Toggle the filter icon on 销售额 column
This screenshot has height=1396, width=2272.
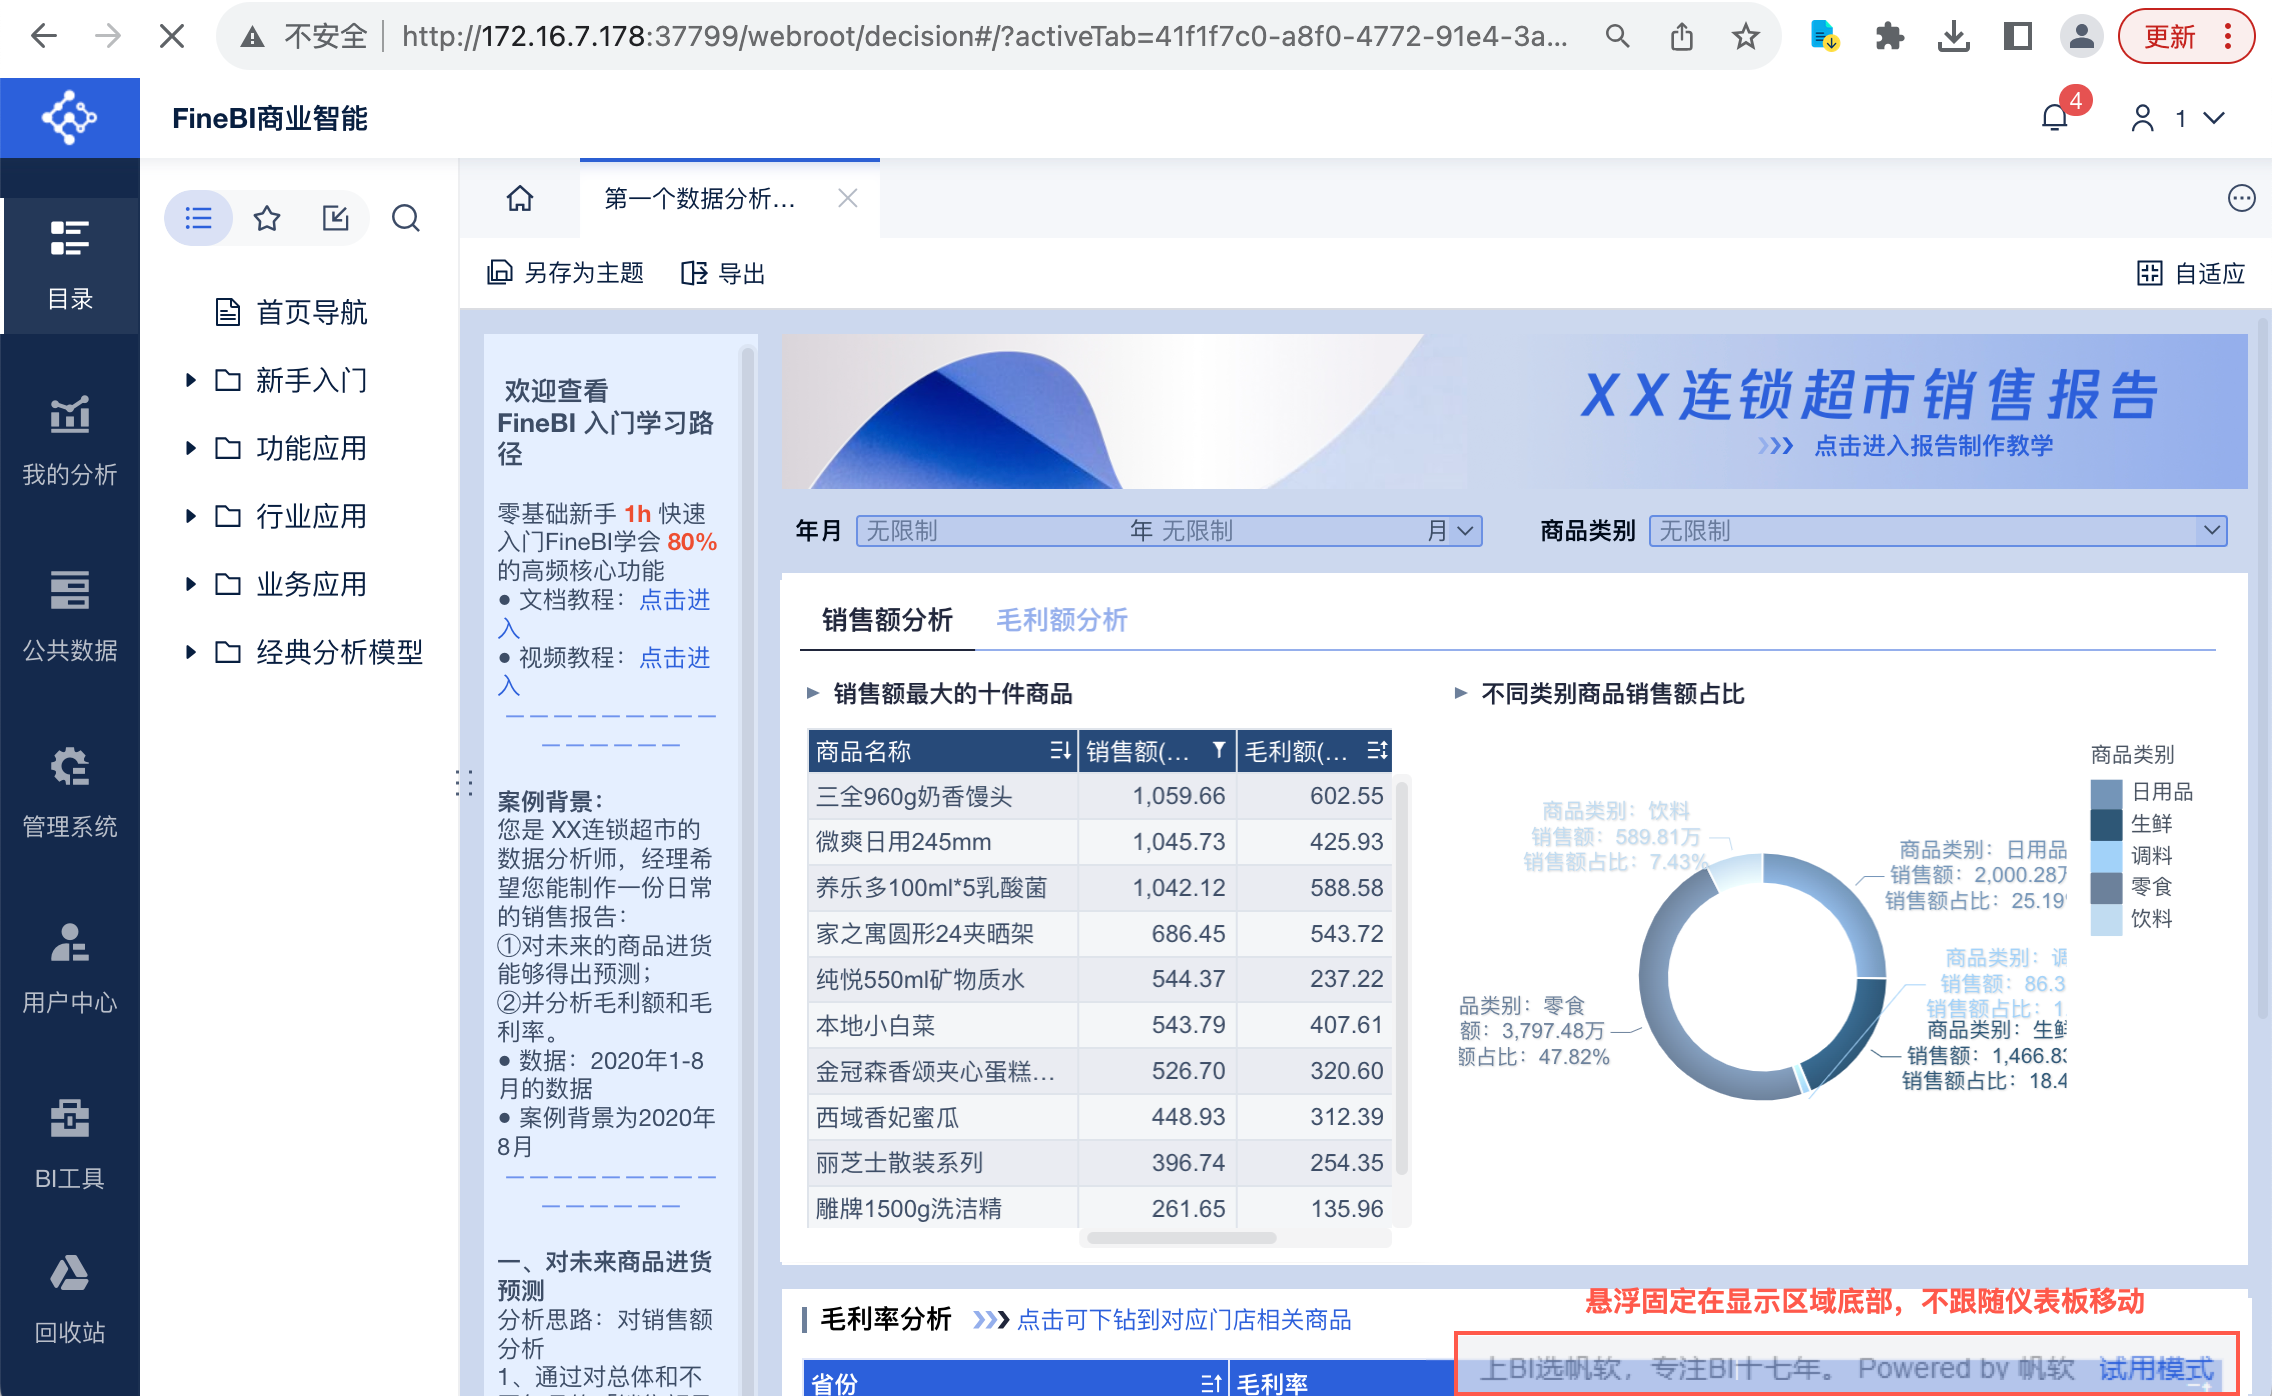1219,751
